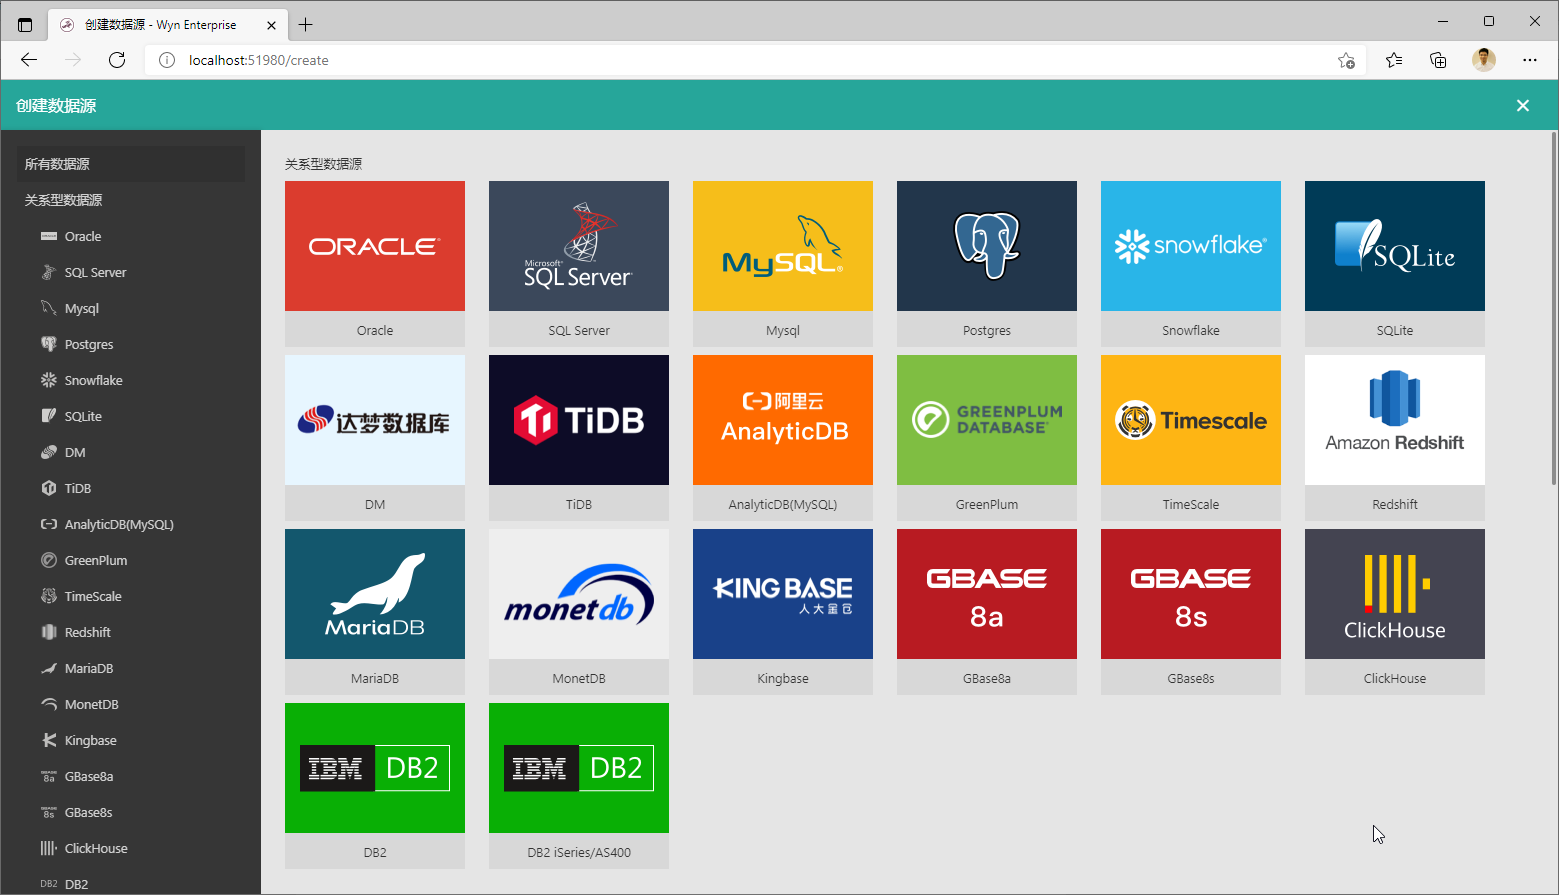
Task: Click the SQL Server sidebar icon
Action: [49, 272]
